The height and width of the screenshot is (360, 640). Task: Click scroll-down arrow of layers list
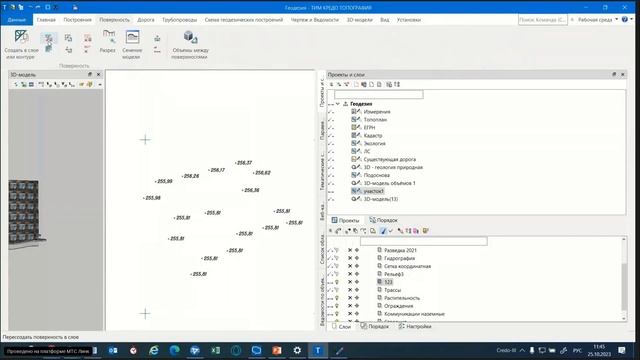624,319
